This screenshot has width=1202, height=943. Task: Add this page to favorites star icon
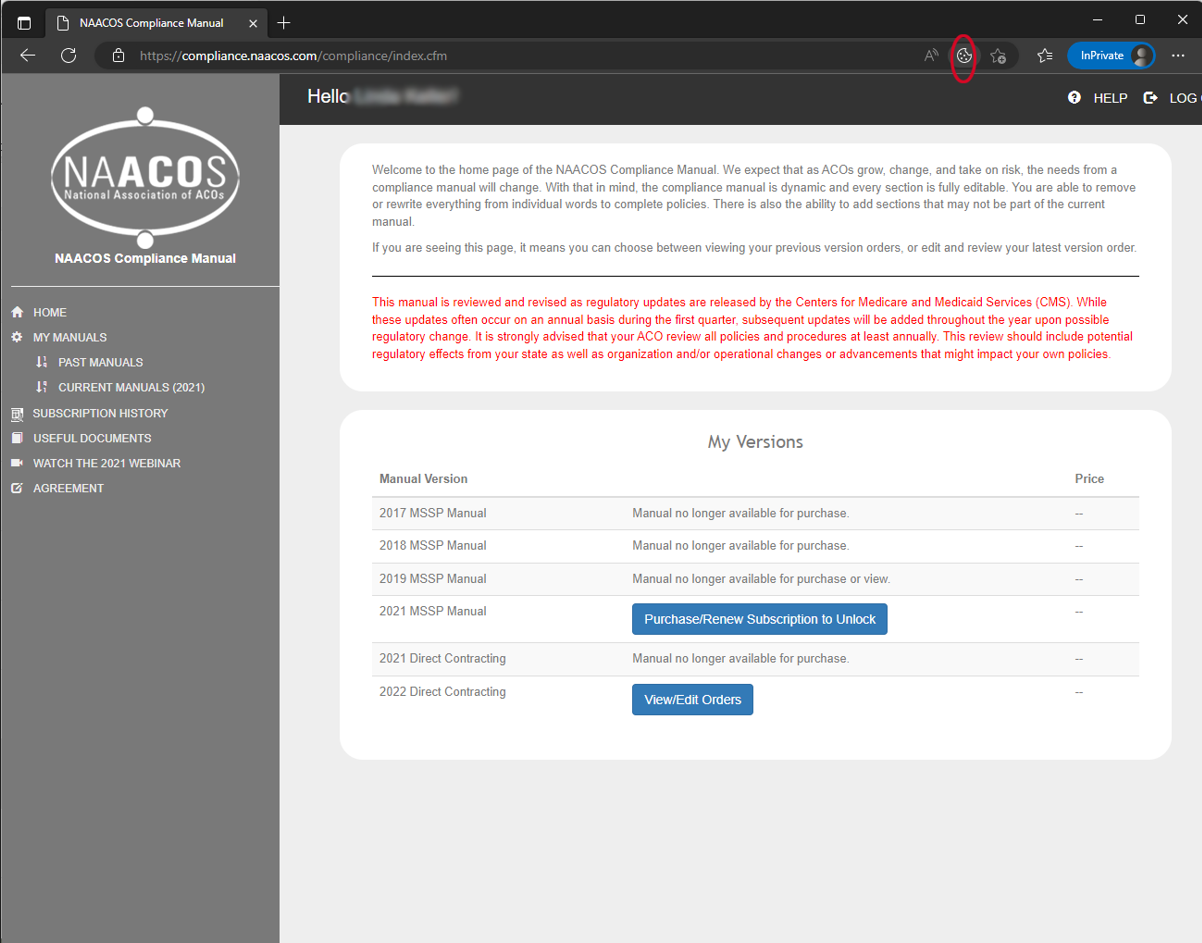pos(998,56)
